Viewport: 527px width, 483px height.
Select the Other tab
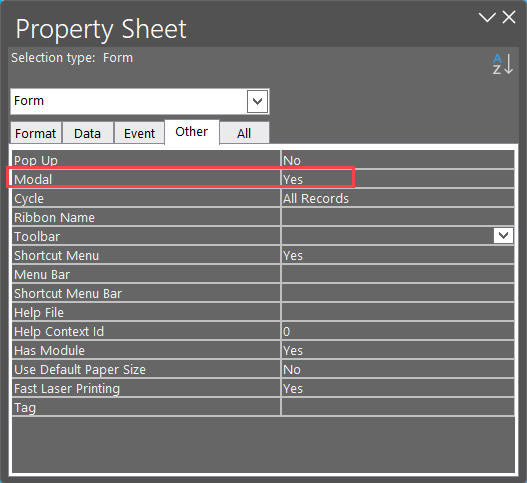[x=192, y=132]
